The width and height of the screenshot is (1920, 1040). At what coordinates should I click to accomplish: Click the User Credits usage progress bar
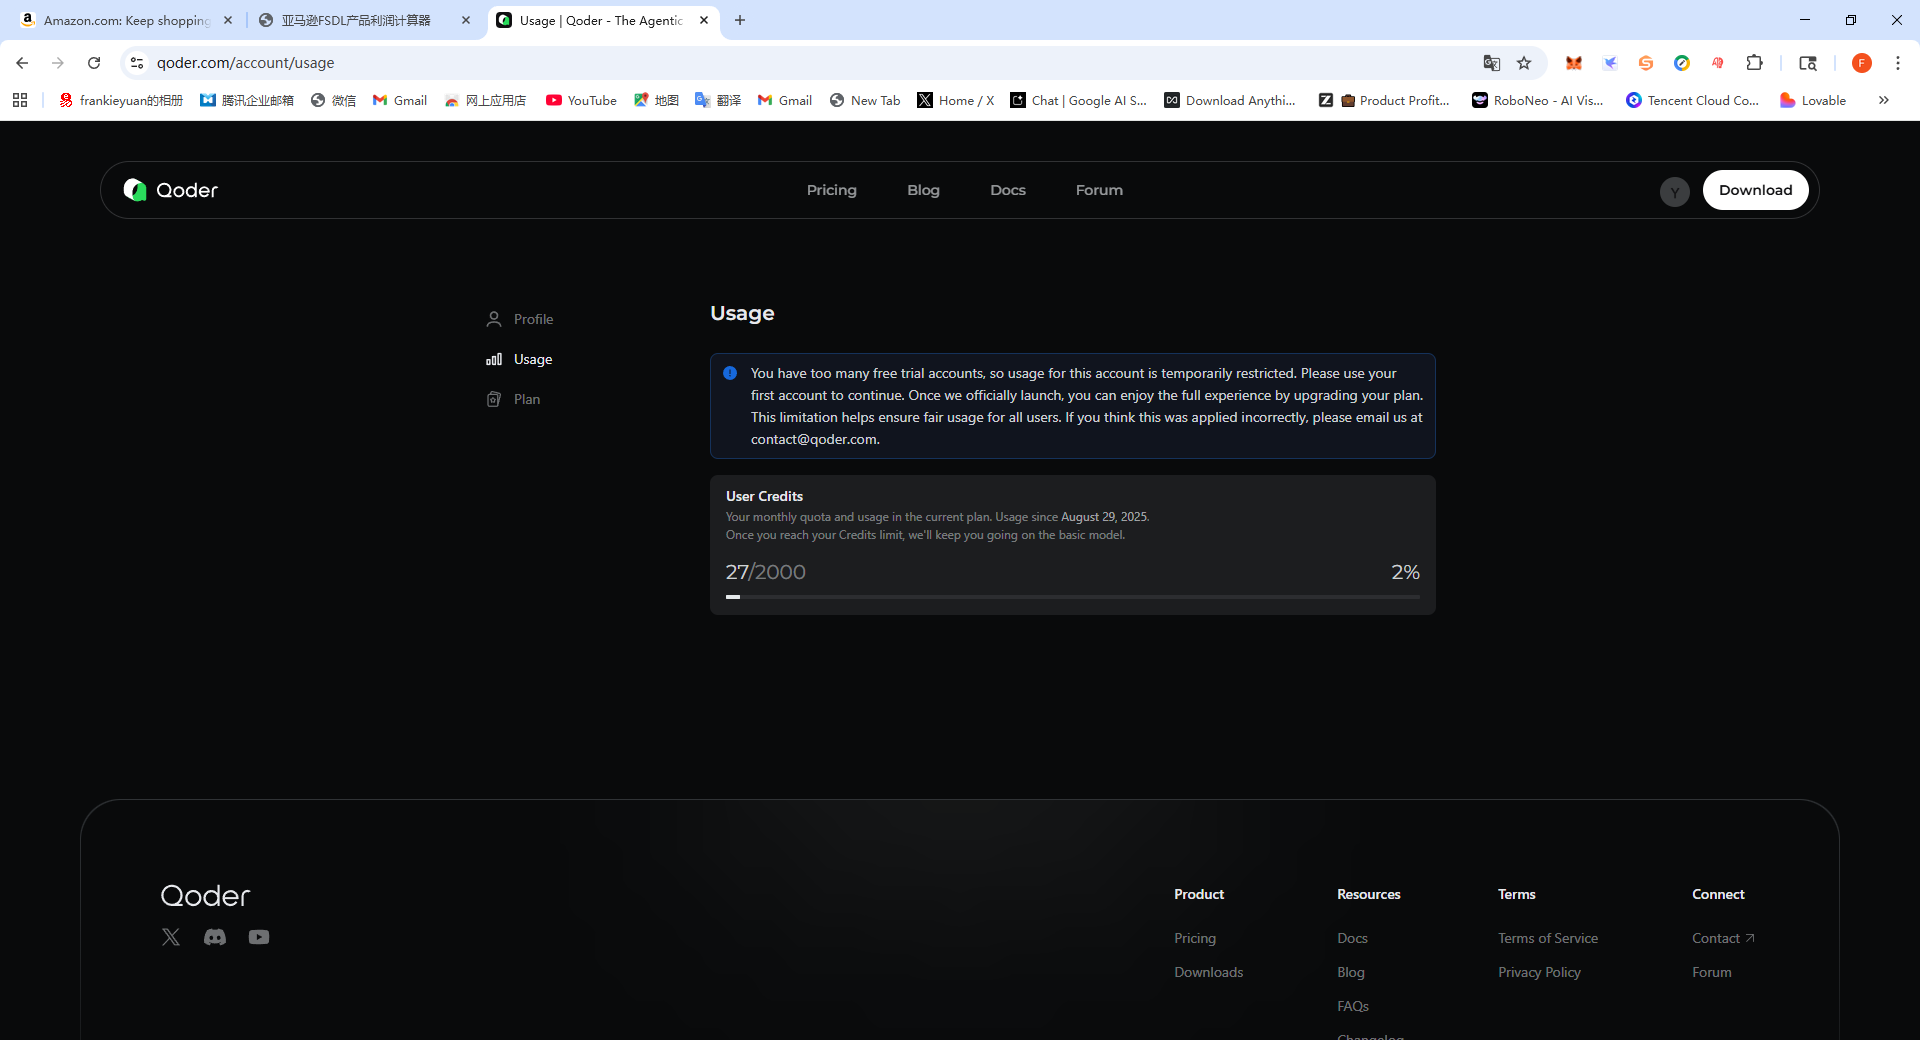(x=1073, y=597)
